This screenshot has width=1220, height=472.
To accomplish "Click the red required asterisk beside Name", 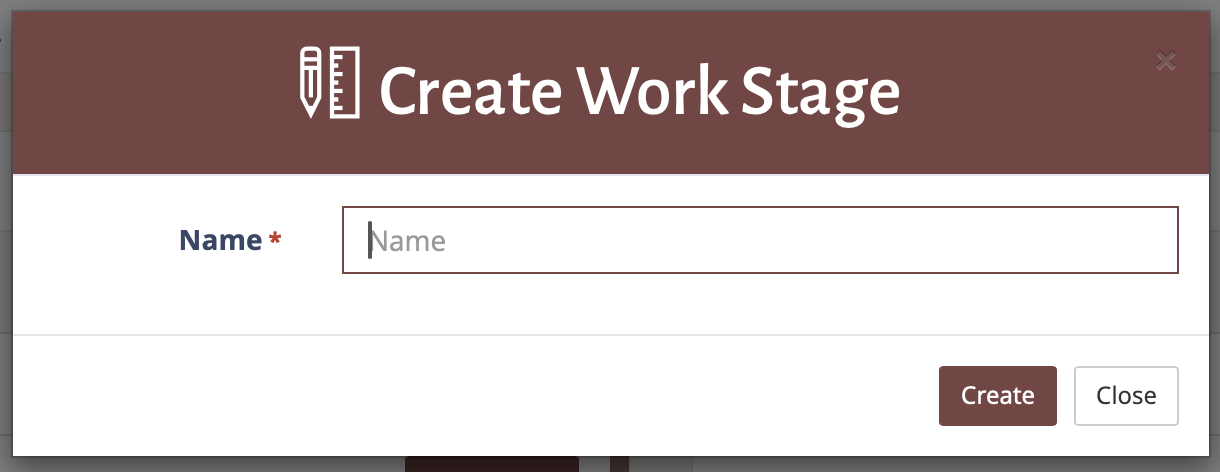I will [275, 241].
